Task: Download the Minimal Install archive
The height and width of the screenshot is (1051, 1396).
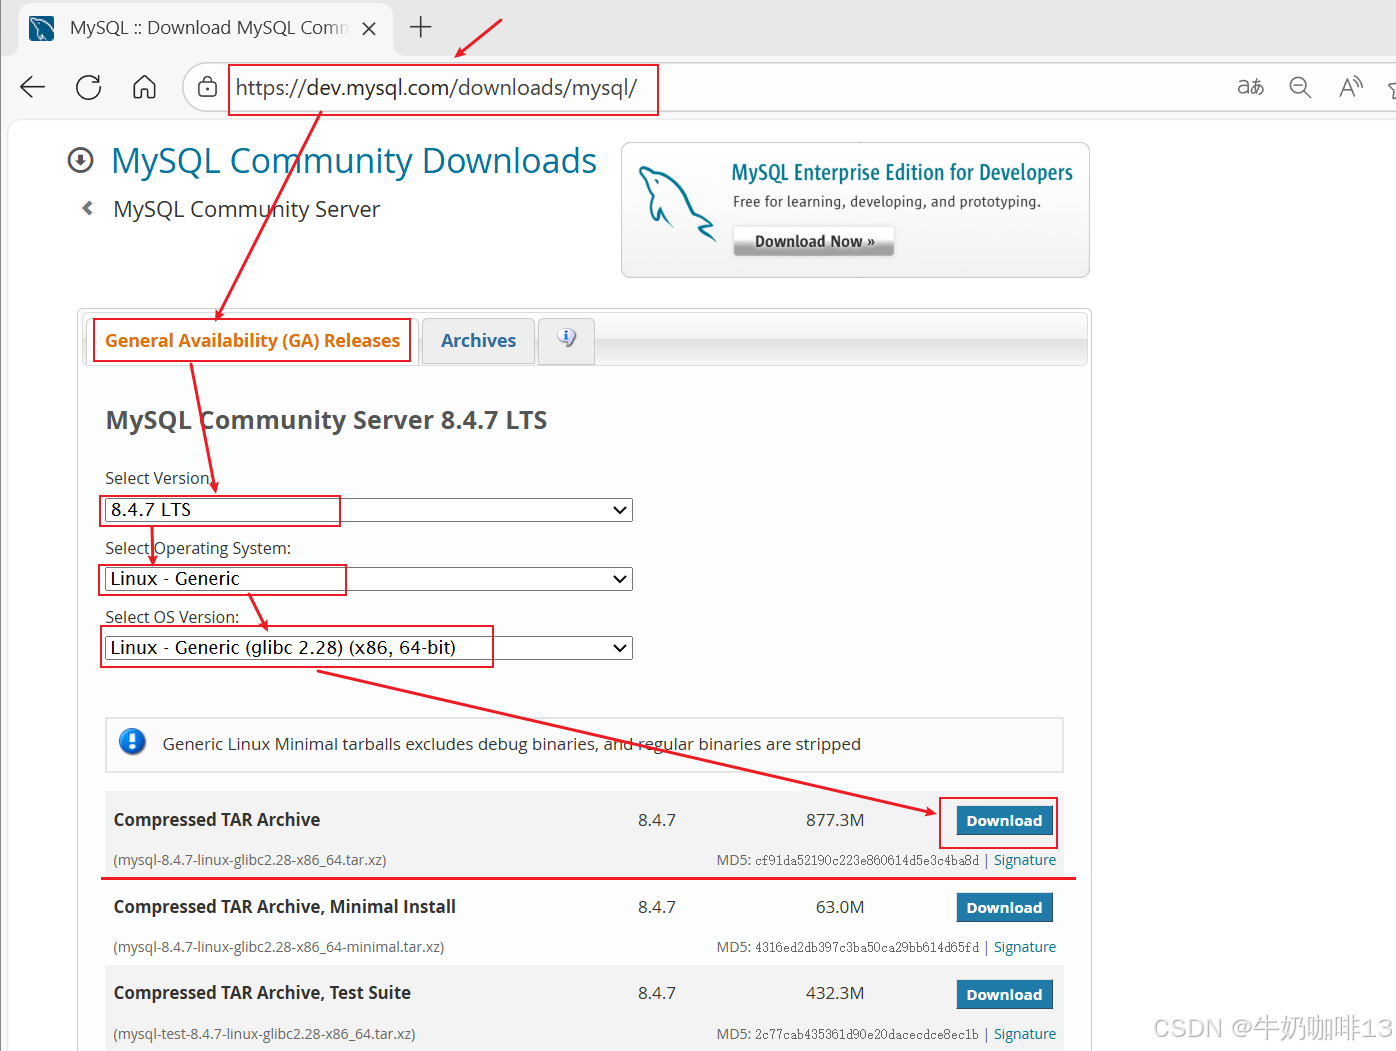Action: tap(1004, 908)
